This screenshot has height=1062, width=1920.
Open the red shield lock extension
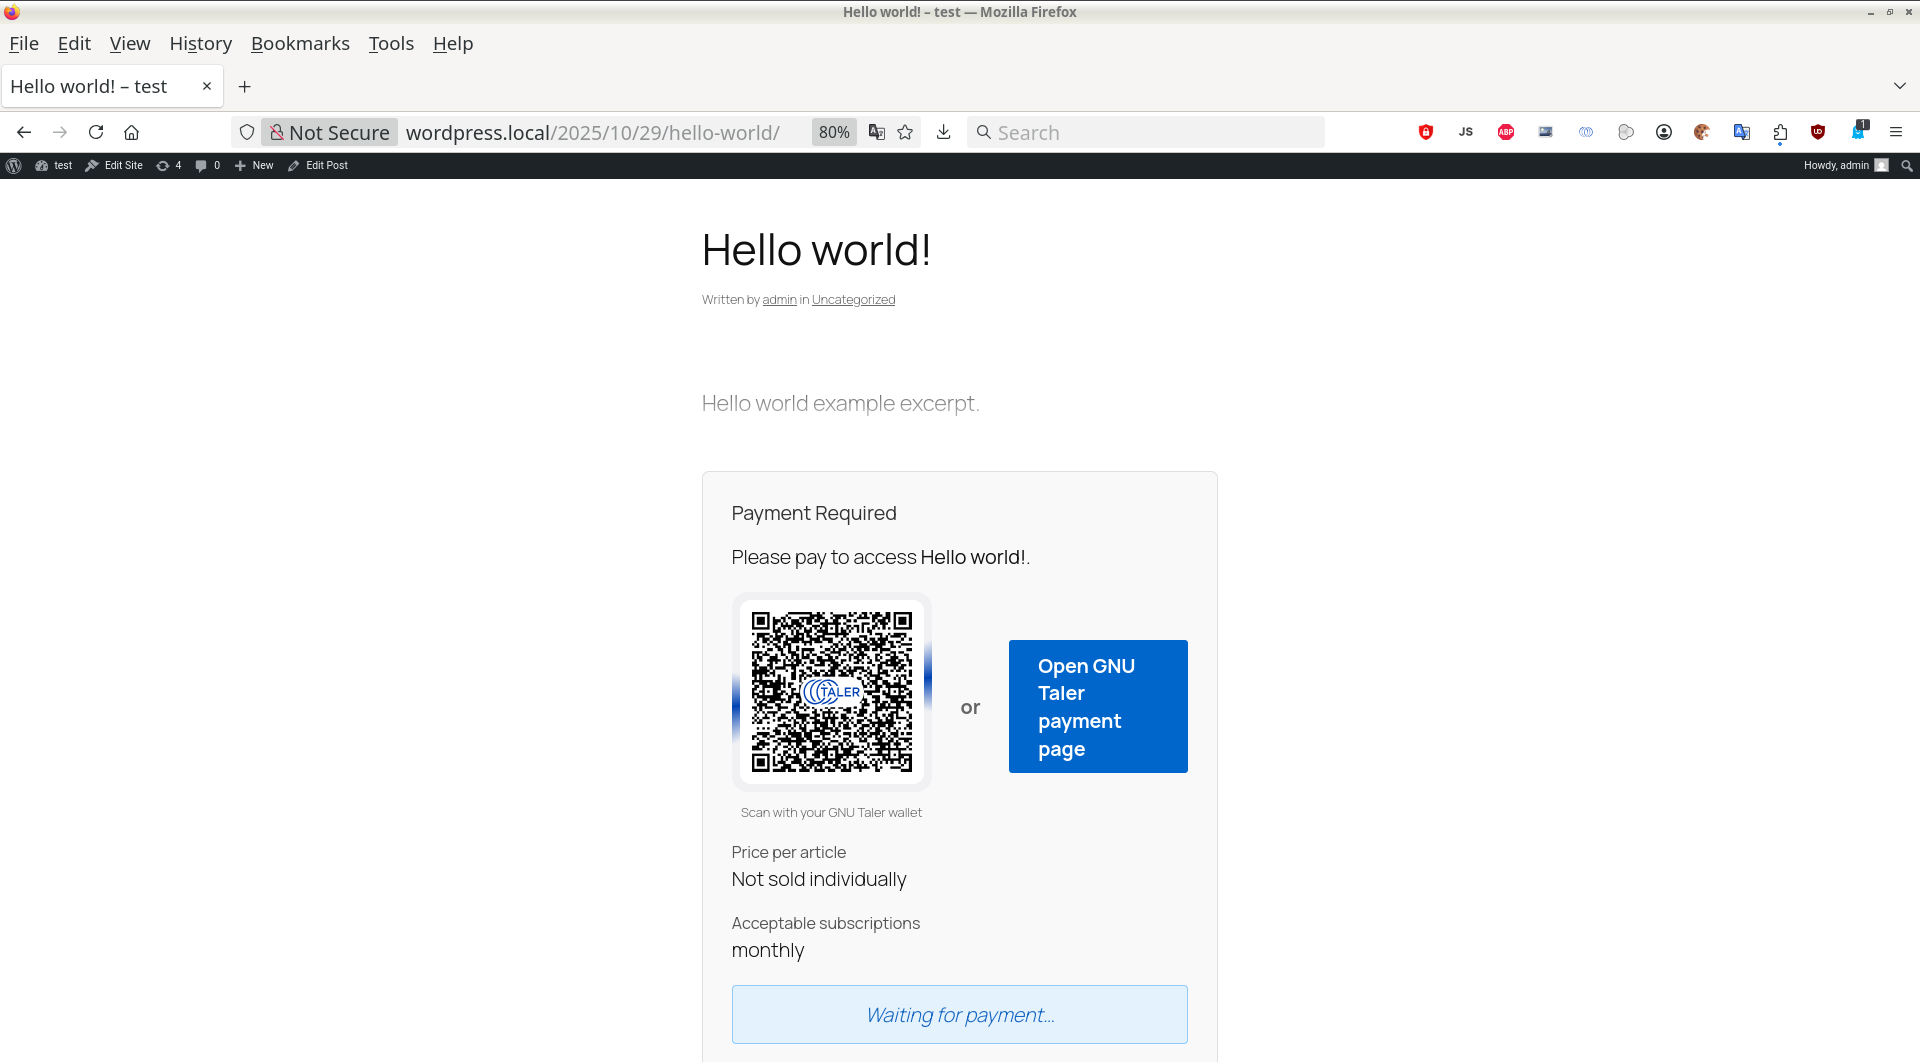click(1426, 132)
